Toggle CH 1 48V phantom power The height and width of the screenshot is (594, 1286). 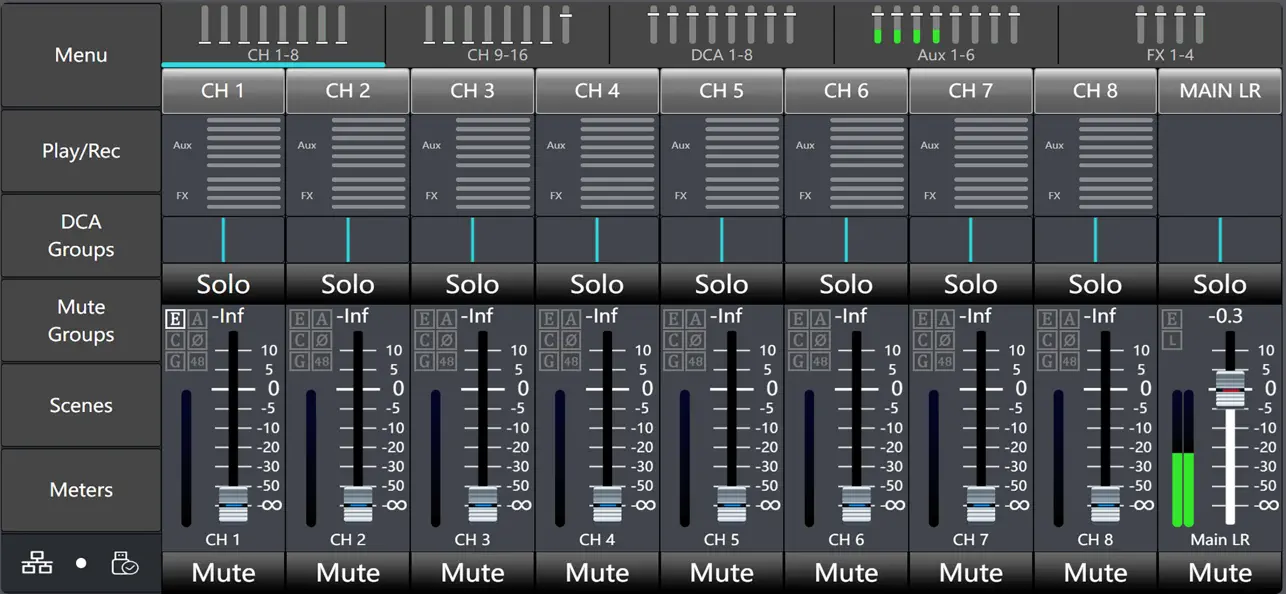197,360
